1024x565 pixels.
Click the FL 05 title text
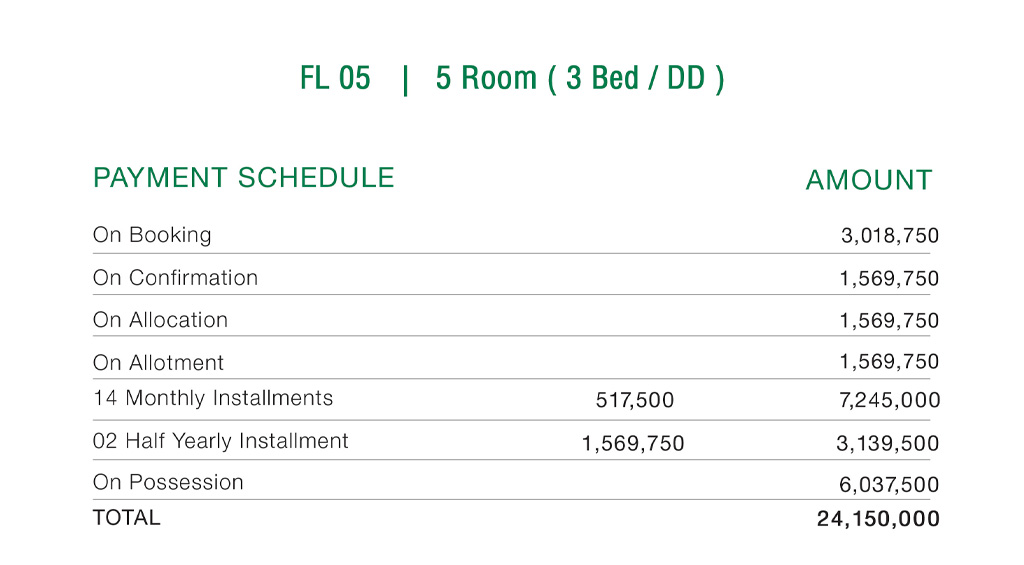point(335,79)
